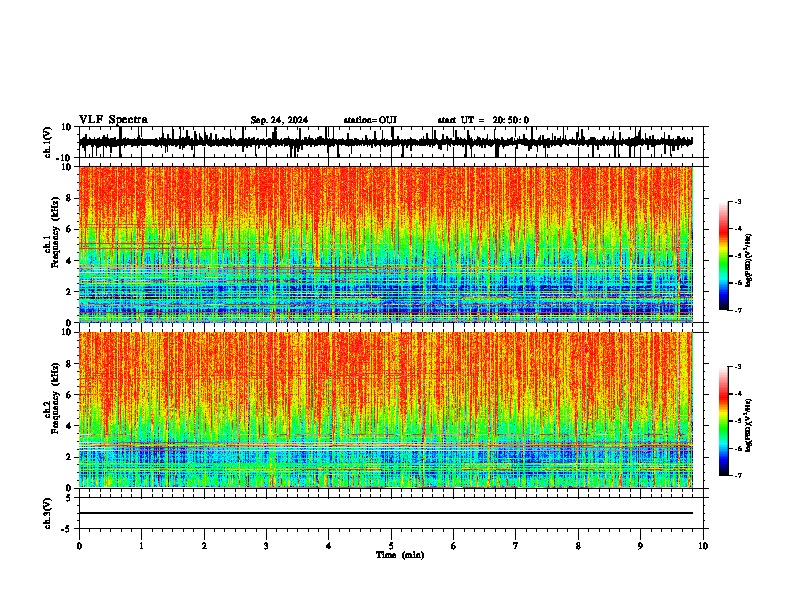Click the '-3' tick on ch.1 color bar
The height and width of the screenshot is (612, 792).
(x=737, y=201)
